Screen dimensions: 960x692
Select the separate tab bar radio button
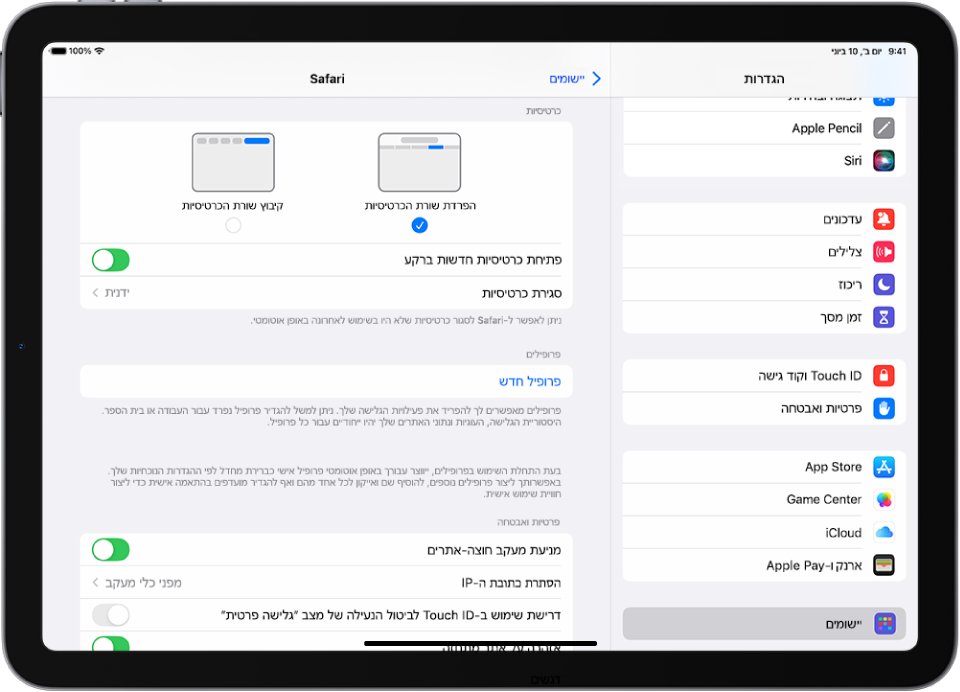click(420, 226)
